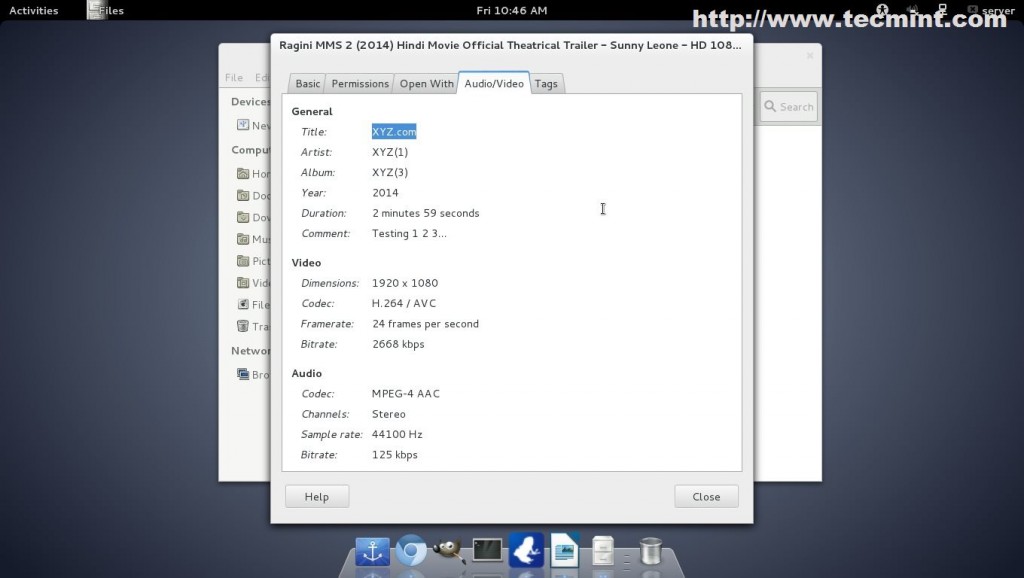Open the clock showing Fri 10:46 AM

[x=511, y=11]
